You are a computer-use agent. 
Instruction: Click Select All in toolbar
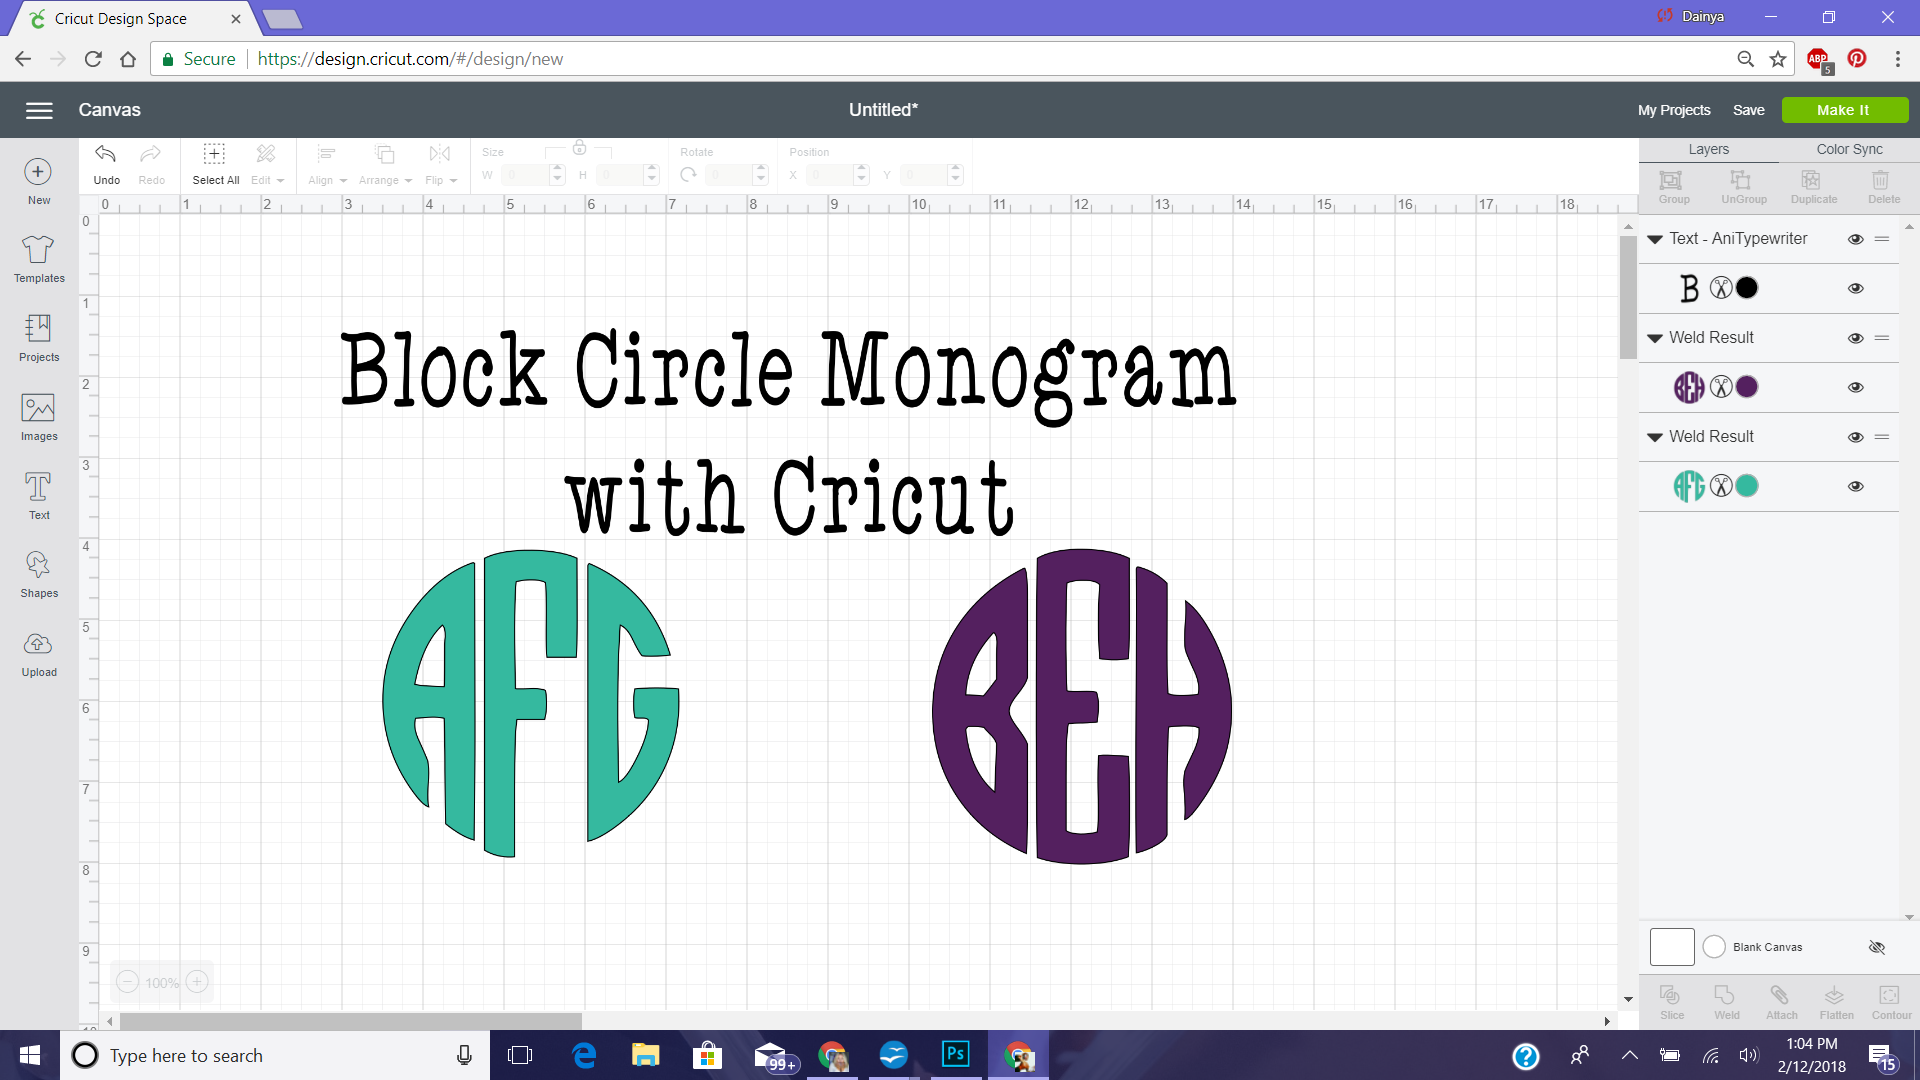pos(215,165)
